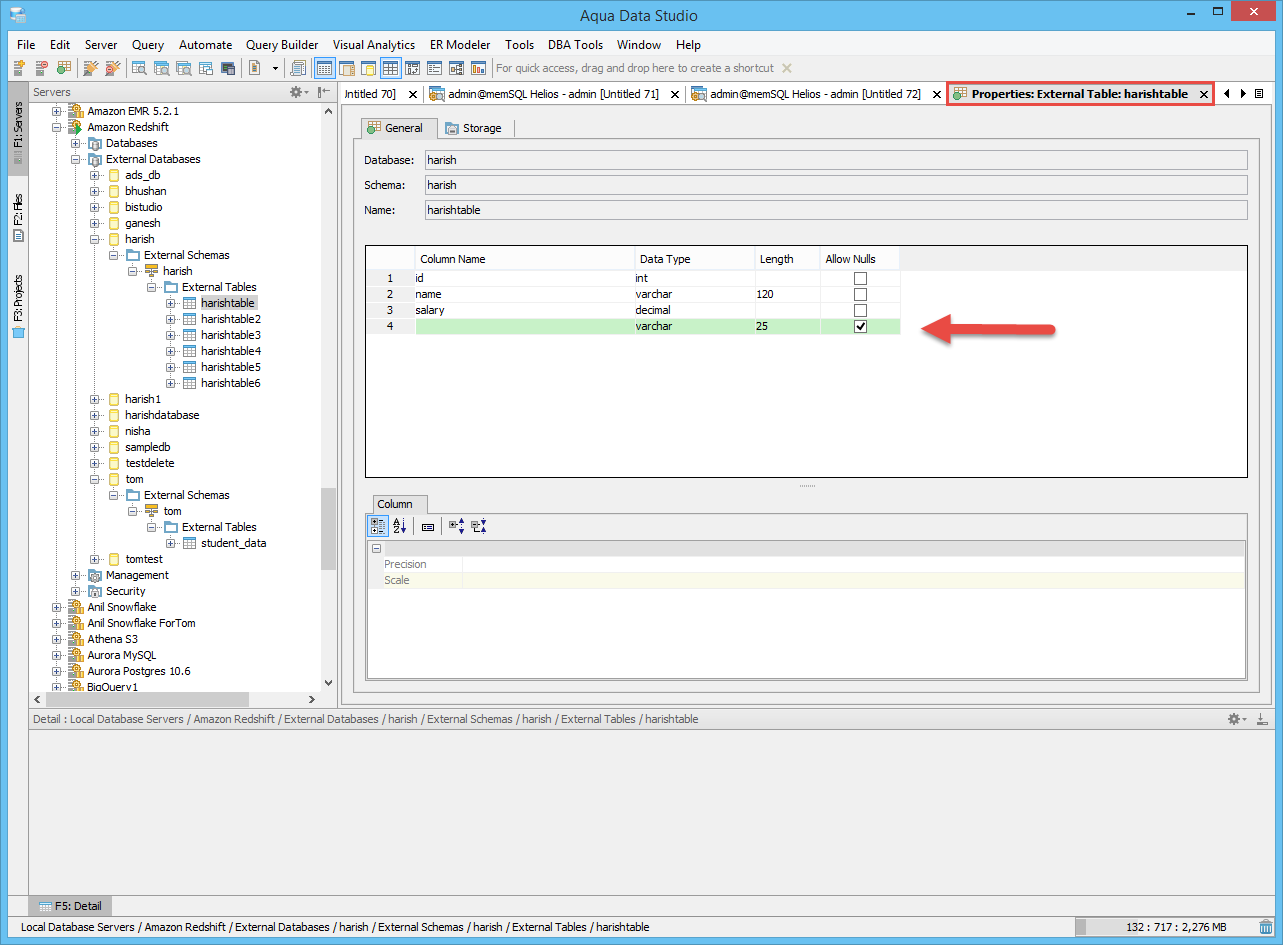Image resolution: width=1283 pixels, height=945 pixels.
Task: Expand the harishtable2 table node
Action: 171,319
